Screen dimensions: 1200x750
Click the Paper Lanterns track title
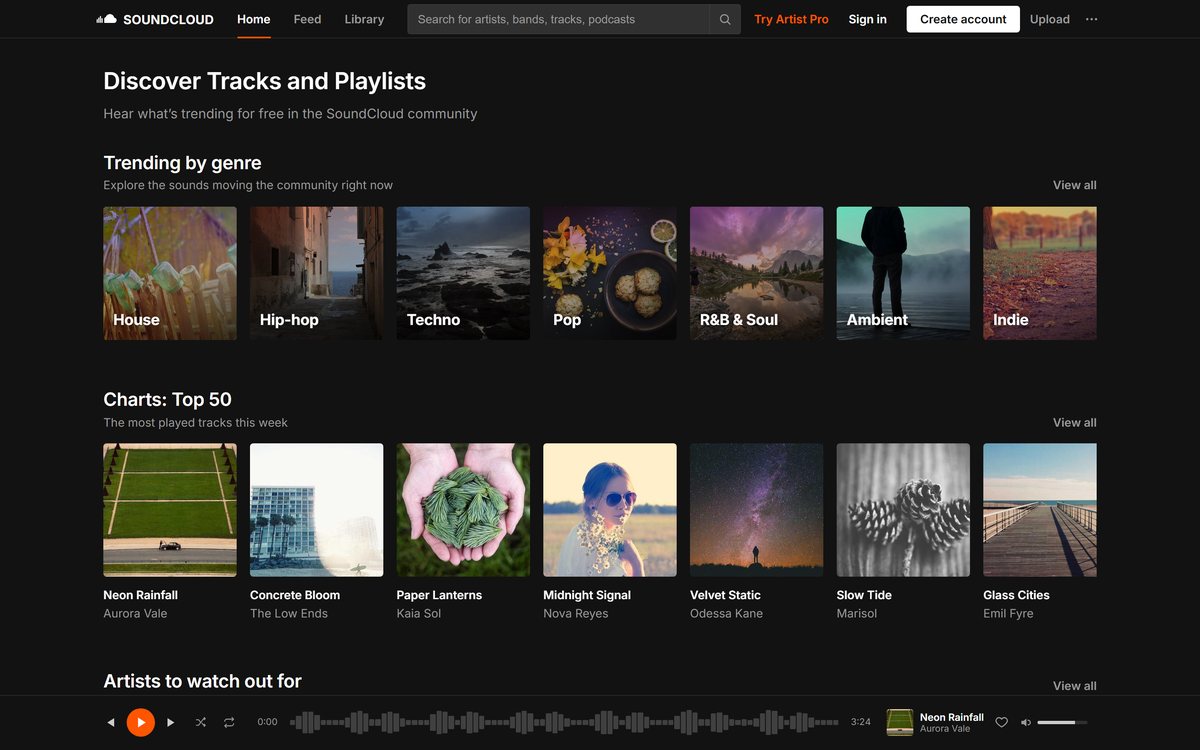(x=439, y=595)
